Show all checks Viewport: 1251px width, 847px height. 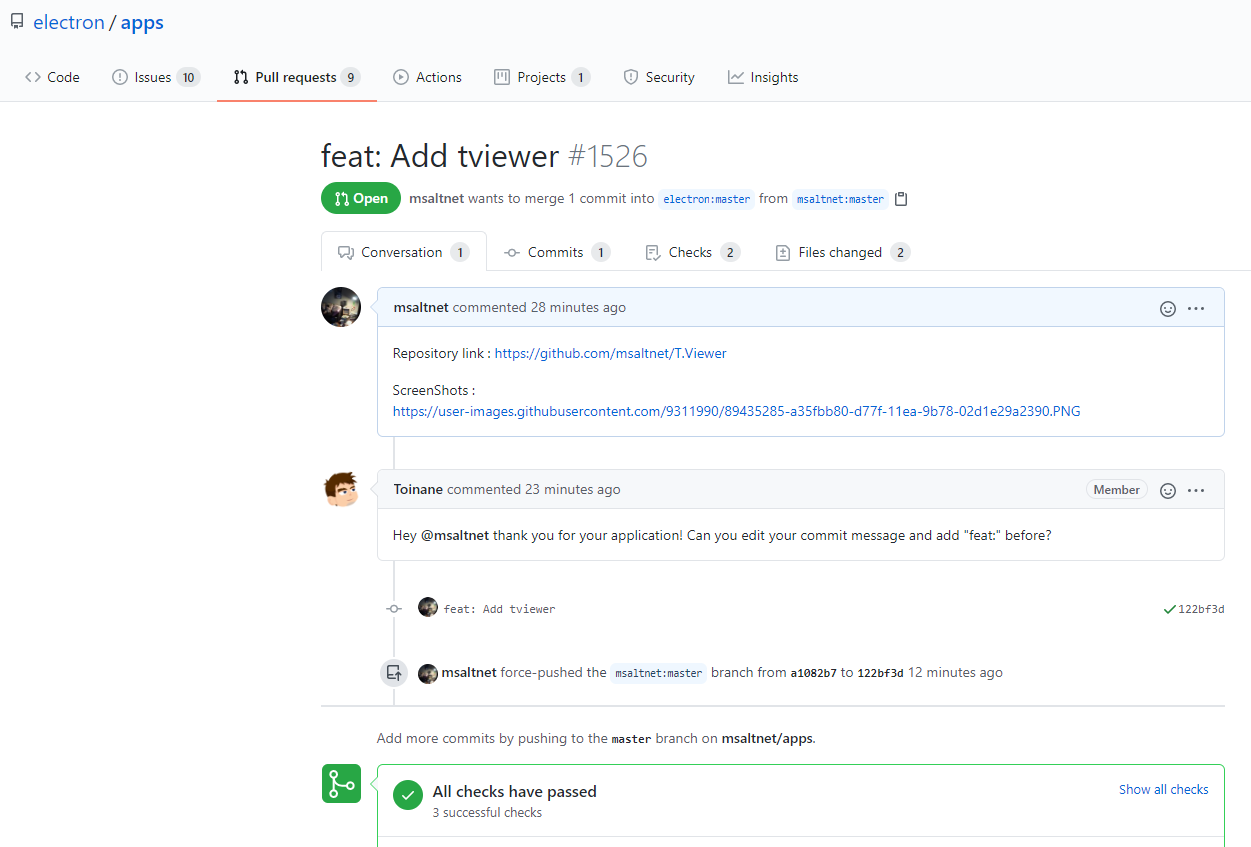[1164, 789]
